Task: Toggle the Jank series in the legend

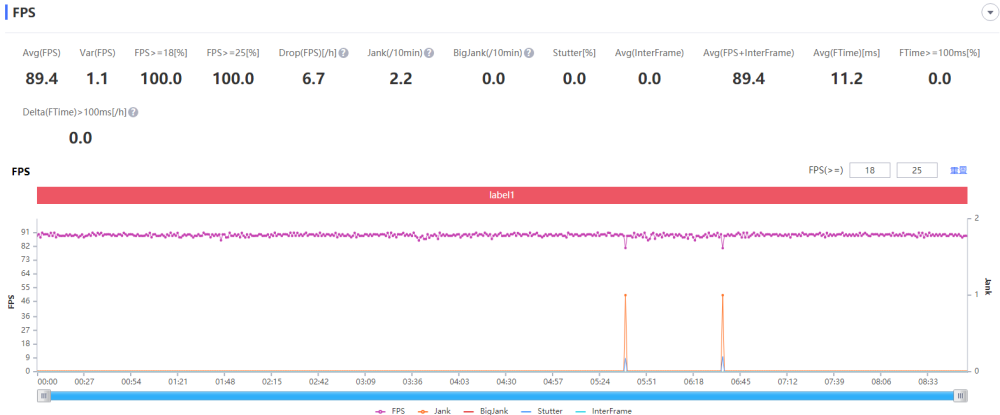Action: 435,411
